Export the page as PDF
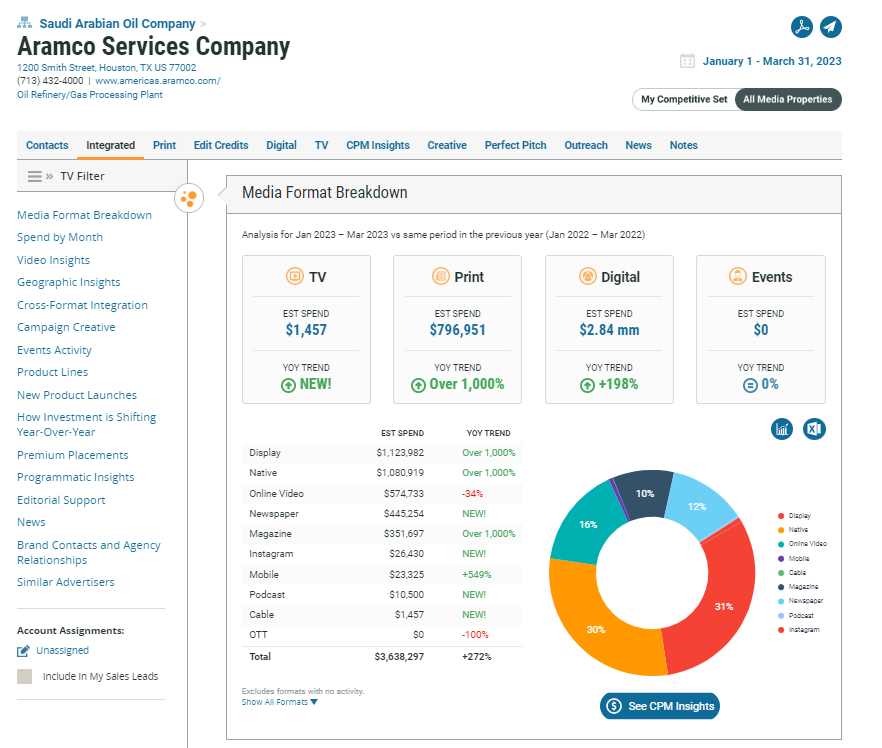The height and width of the screenshot is (748, 882). coord(802,27)
